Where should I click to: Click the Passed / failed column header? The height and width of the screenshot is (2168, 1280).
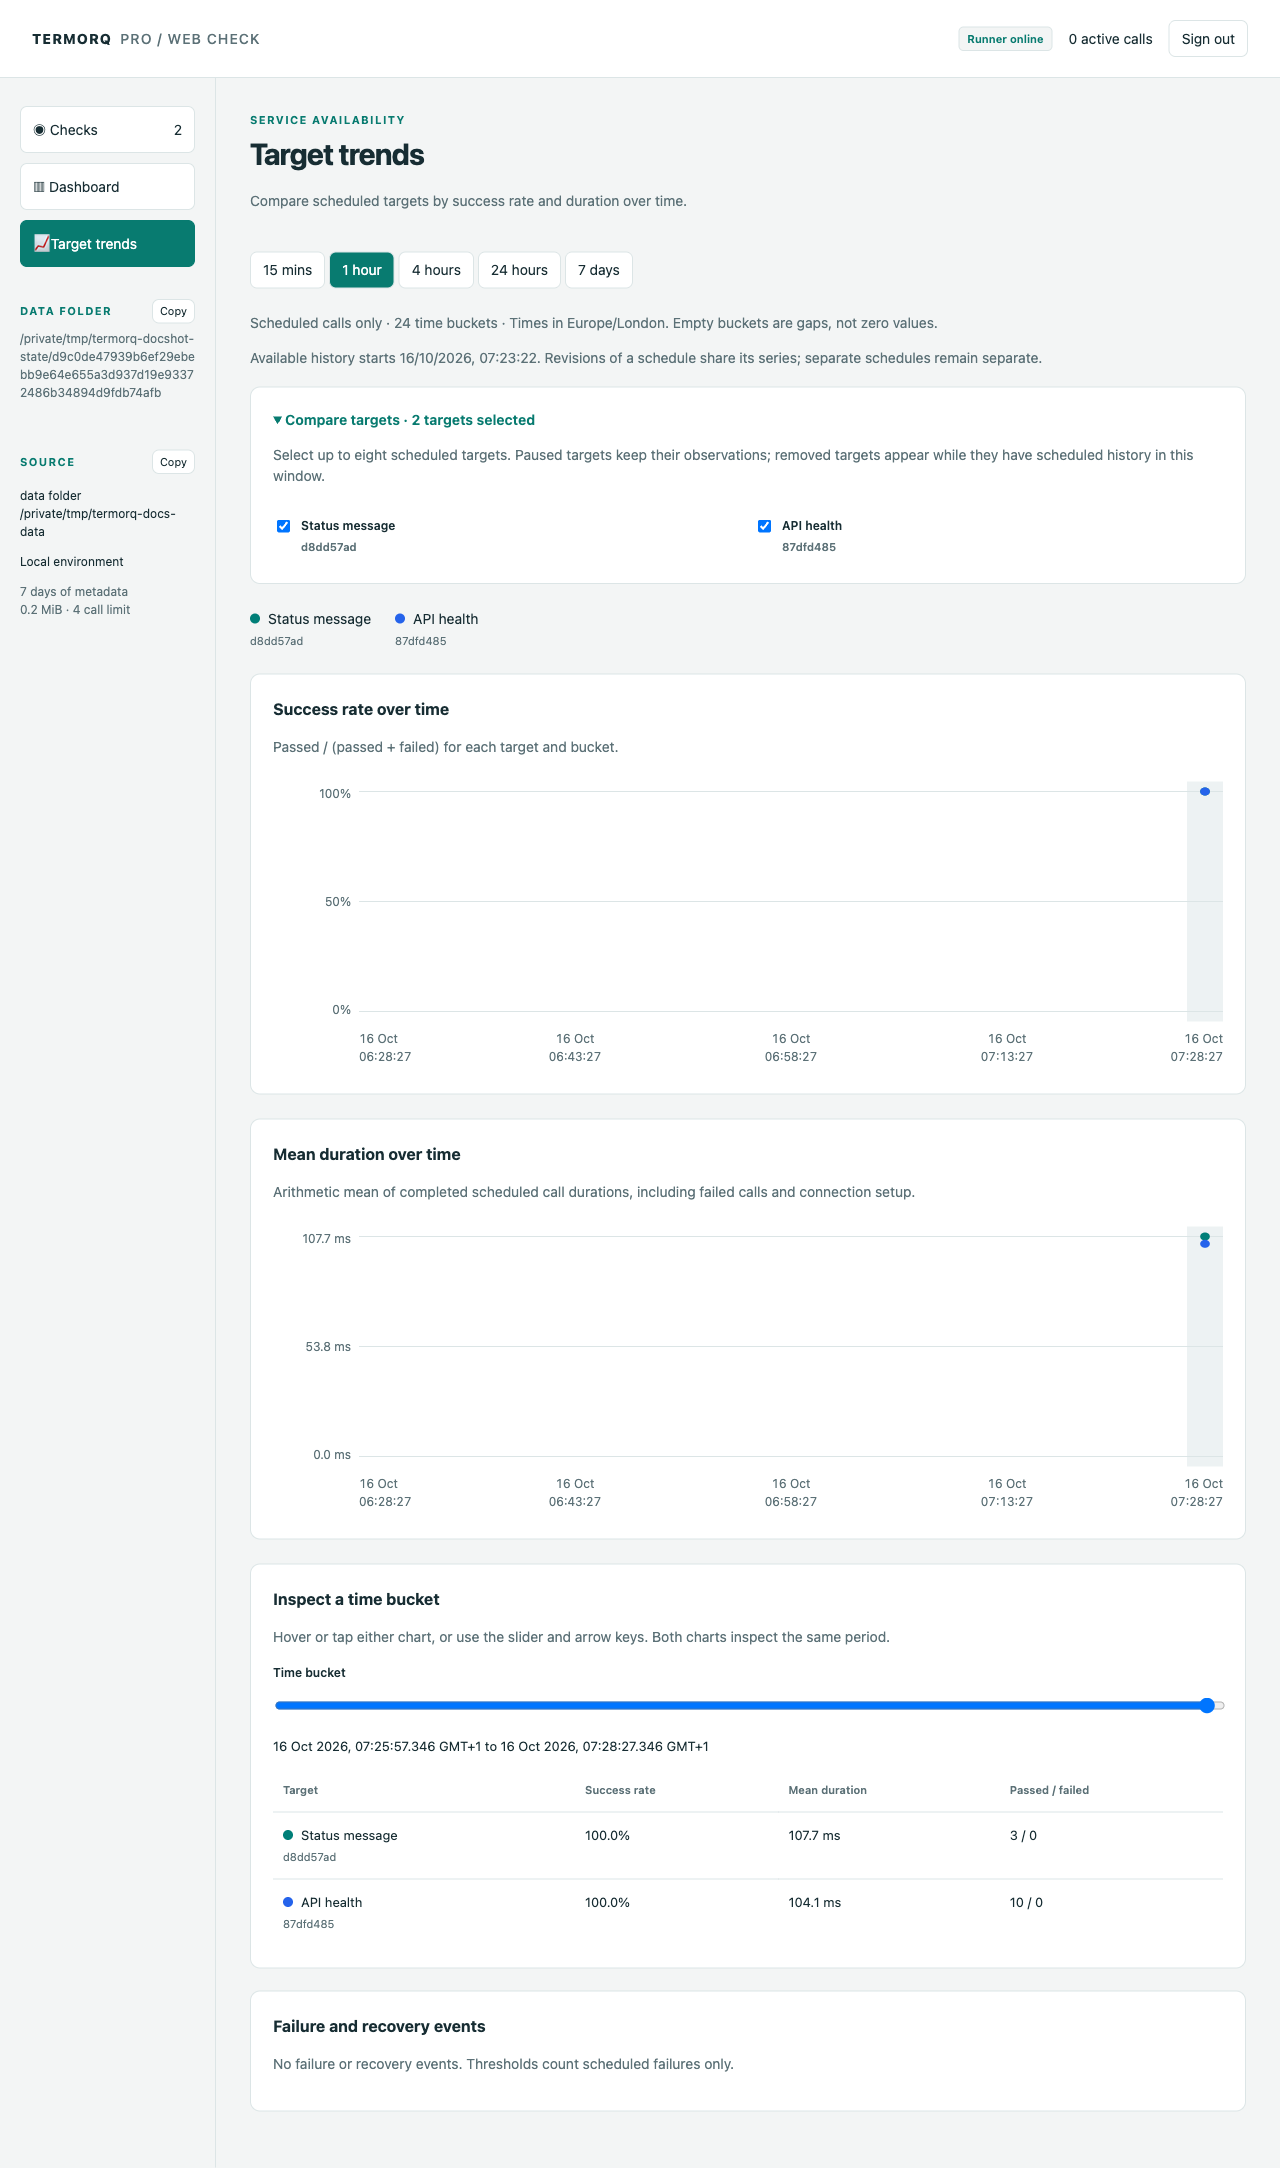(1049, 1790)
